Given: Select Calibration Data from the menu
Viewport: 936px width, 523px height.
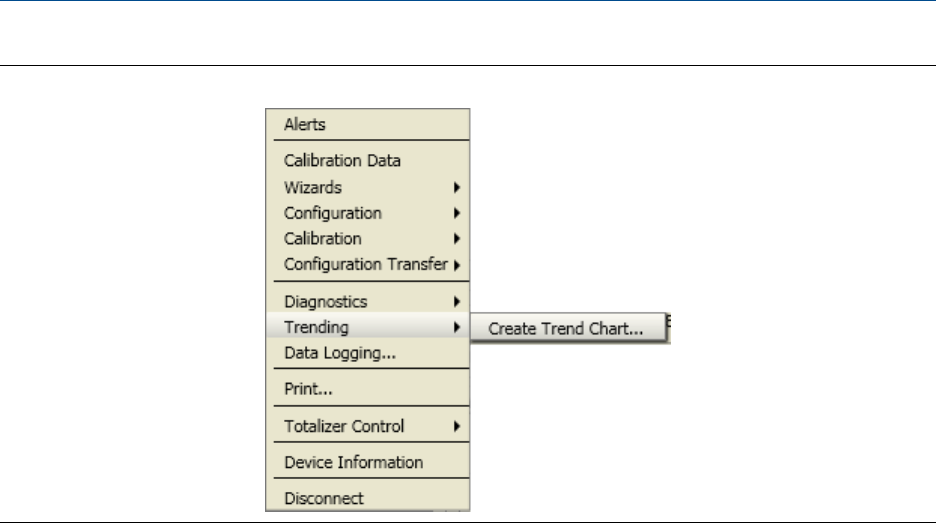Looking at the screenshot, I should 342,160.
